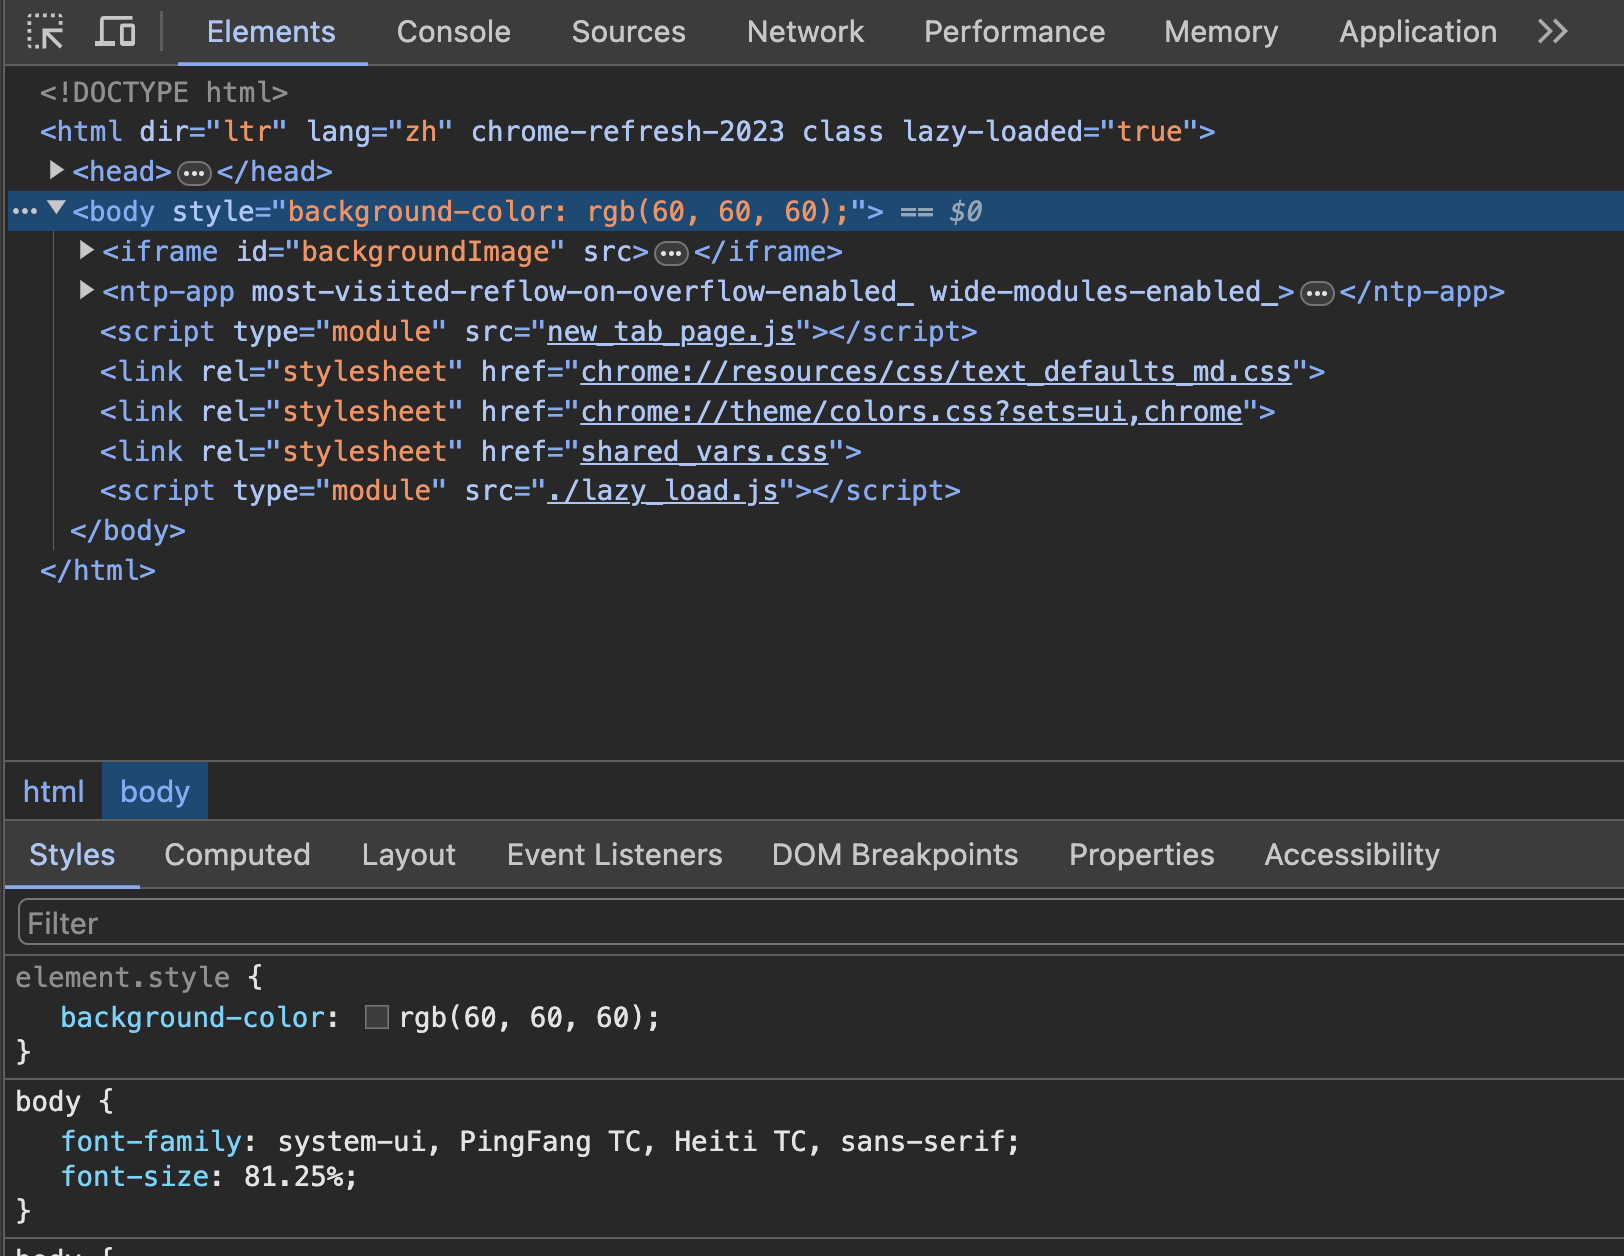The image size is (1624, 1256).
Task: Switch to the Console tab
Action: (x=453, y=32)
